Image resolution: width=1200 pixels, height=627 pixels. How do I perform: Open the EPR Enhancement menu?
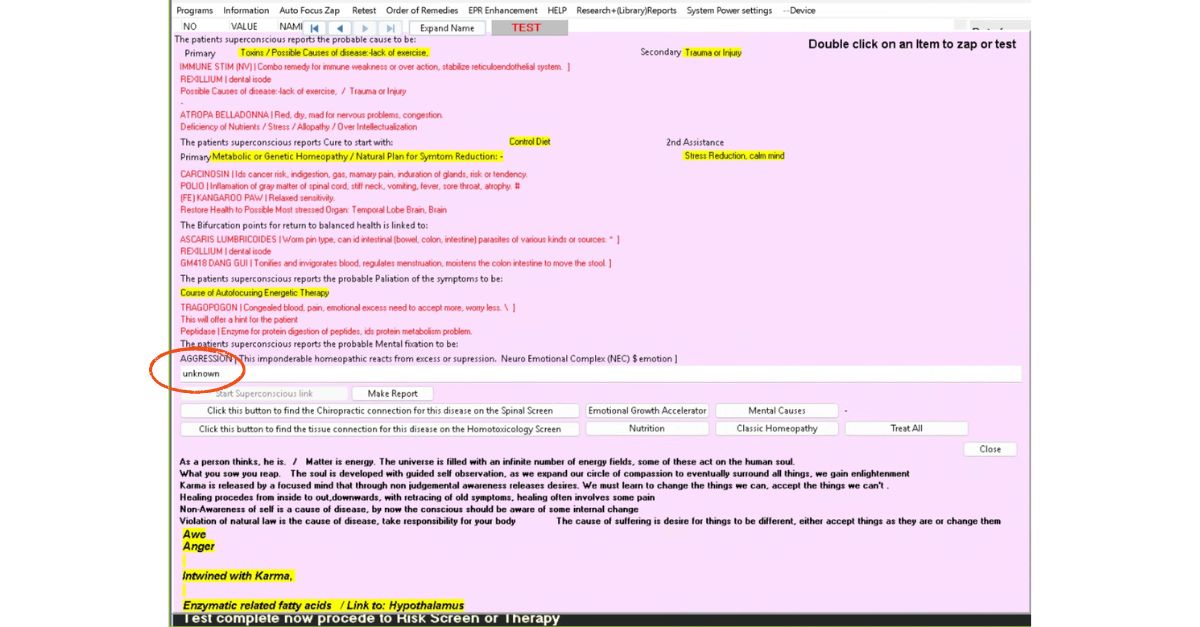[x=502, y=10]
